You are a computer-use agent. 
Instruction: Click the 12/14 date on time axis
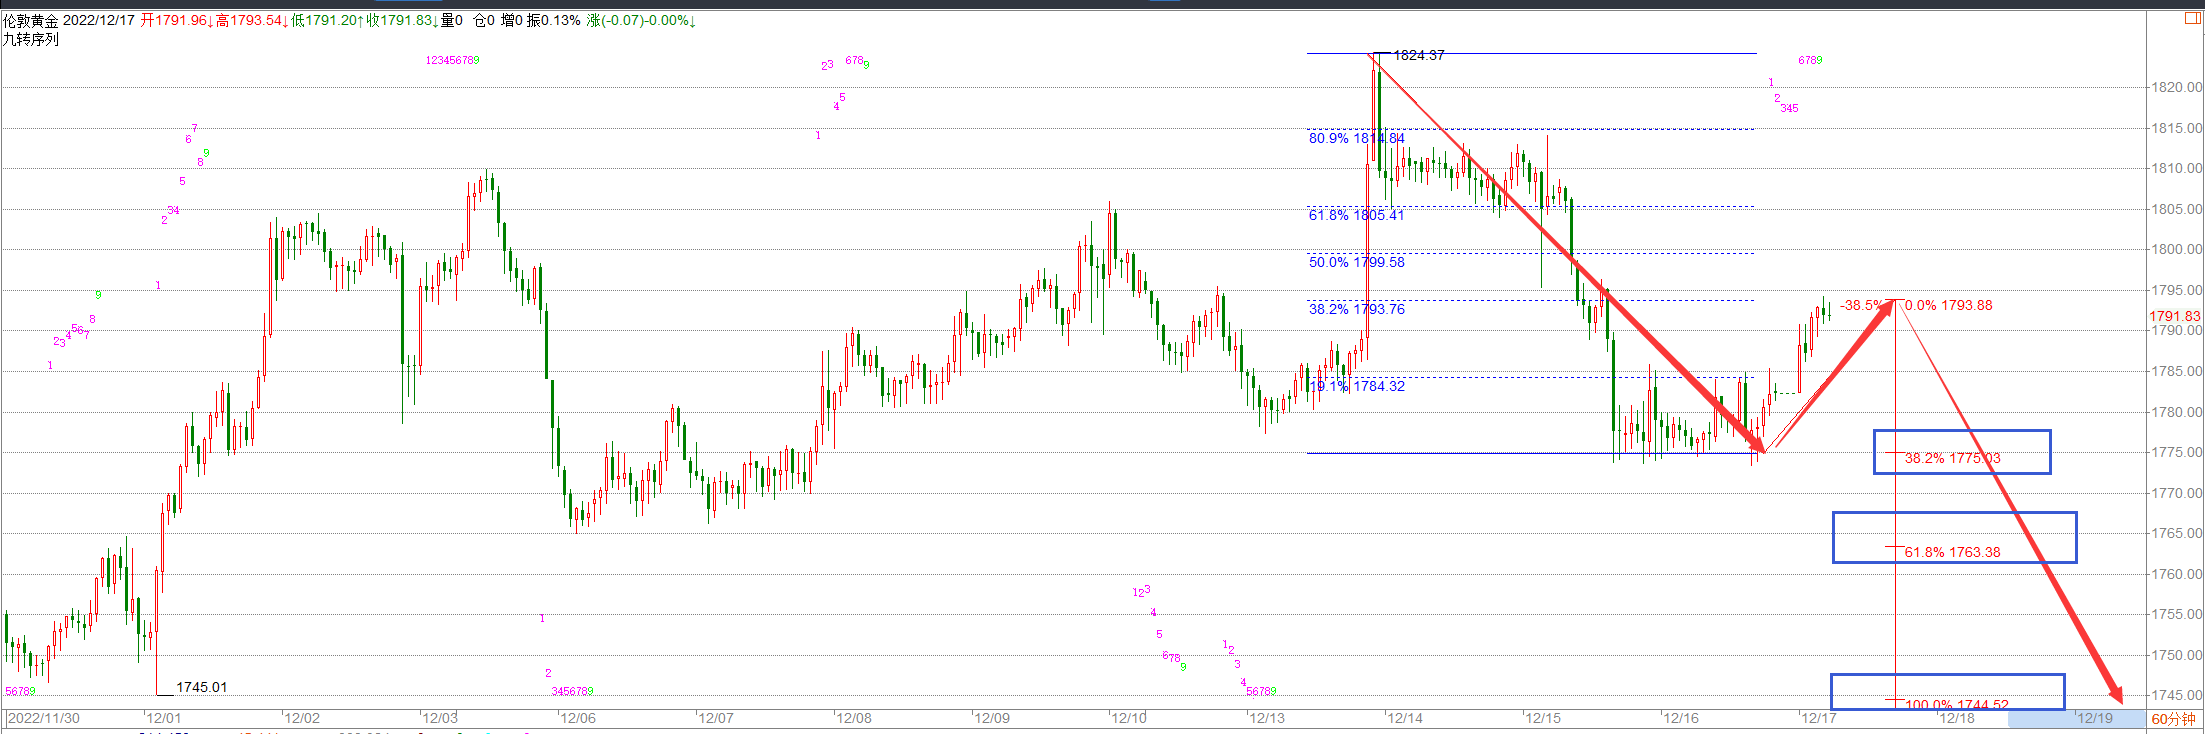[1405, 718]
